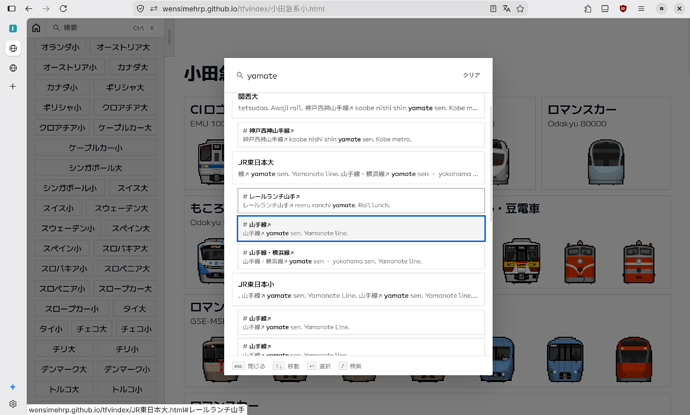Open the JR東日本小 search result
The width and height of the screenshot is (690, 415).
pyautogui.click(x=358, y=290)
